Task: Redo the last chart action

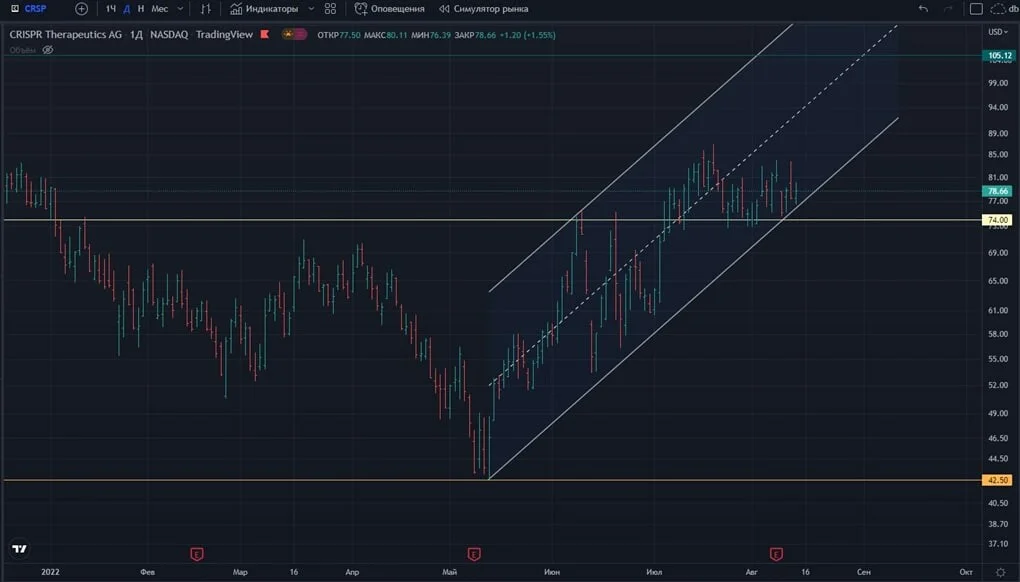Action: [948, 9]
